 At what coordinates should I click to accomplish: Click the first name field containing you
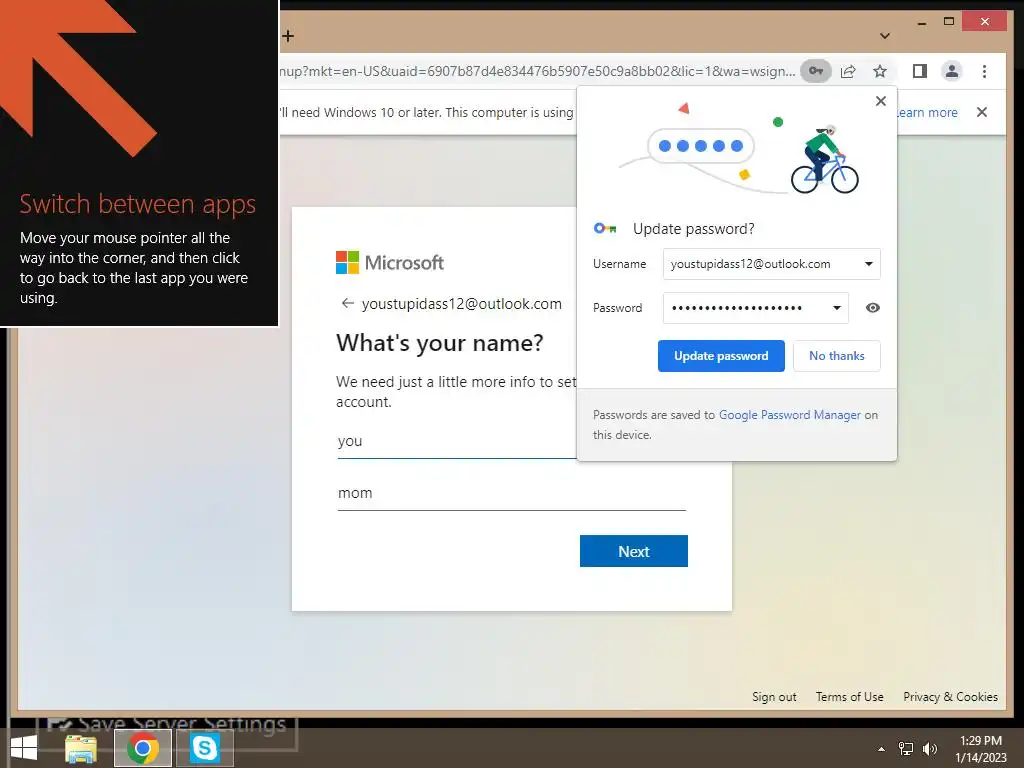click(x=456, y=441)
